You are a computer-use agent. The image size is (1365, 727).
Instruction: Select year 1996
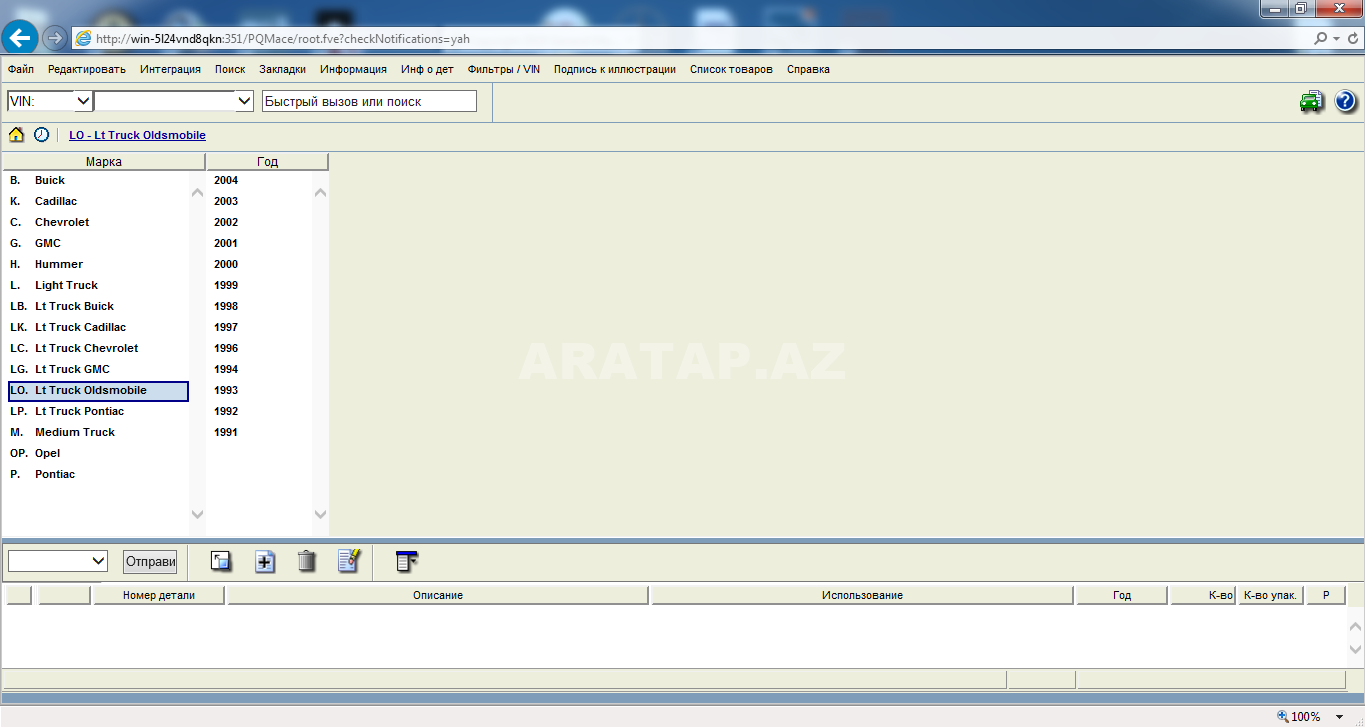click(x=226, y=348)
